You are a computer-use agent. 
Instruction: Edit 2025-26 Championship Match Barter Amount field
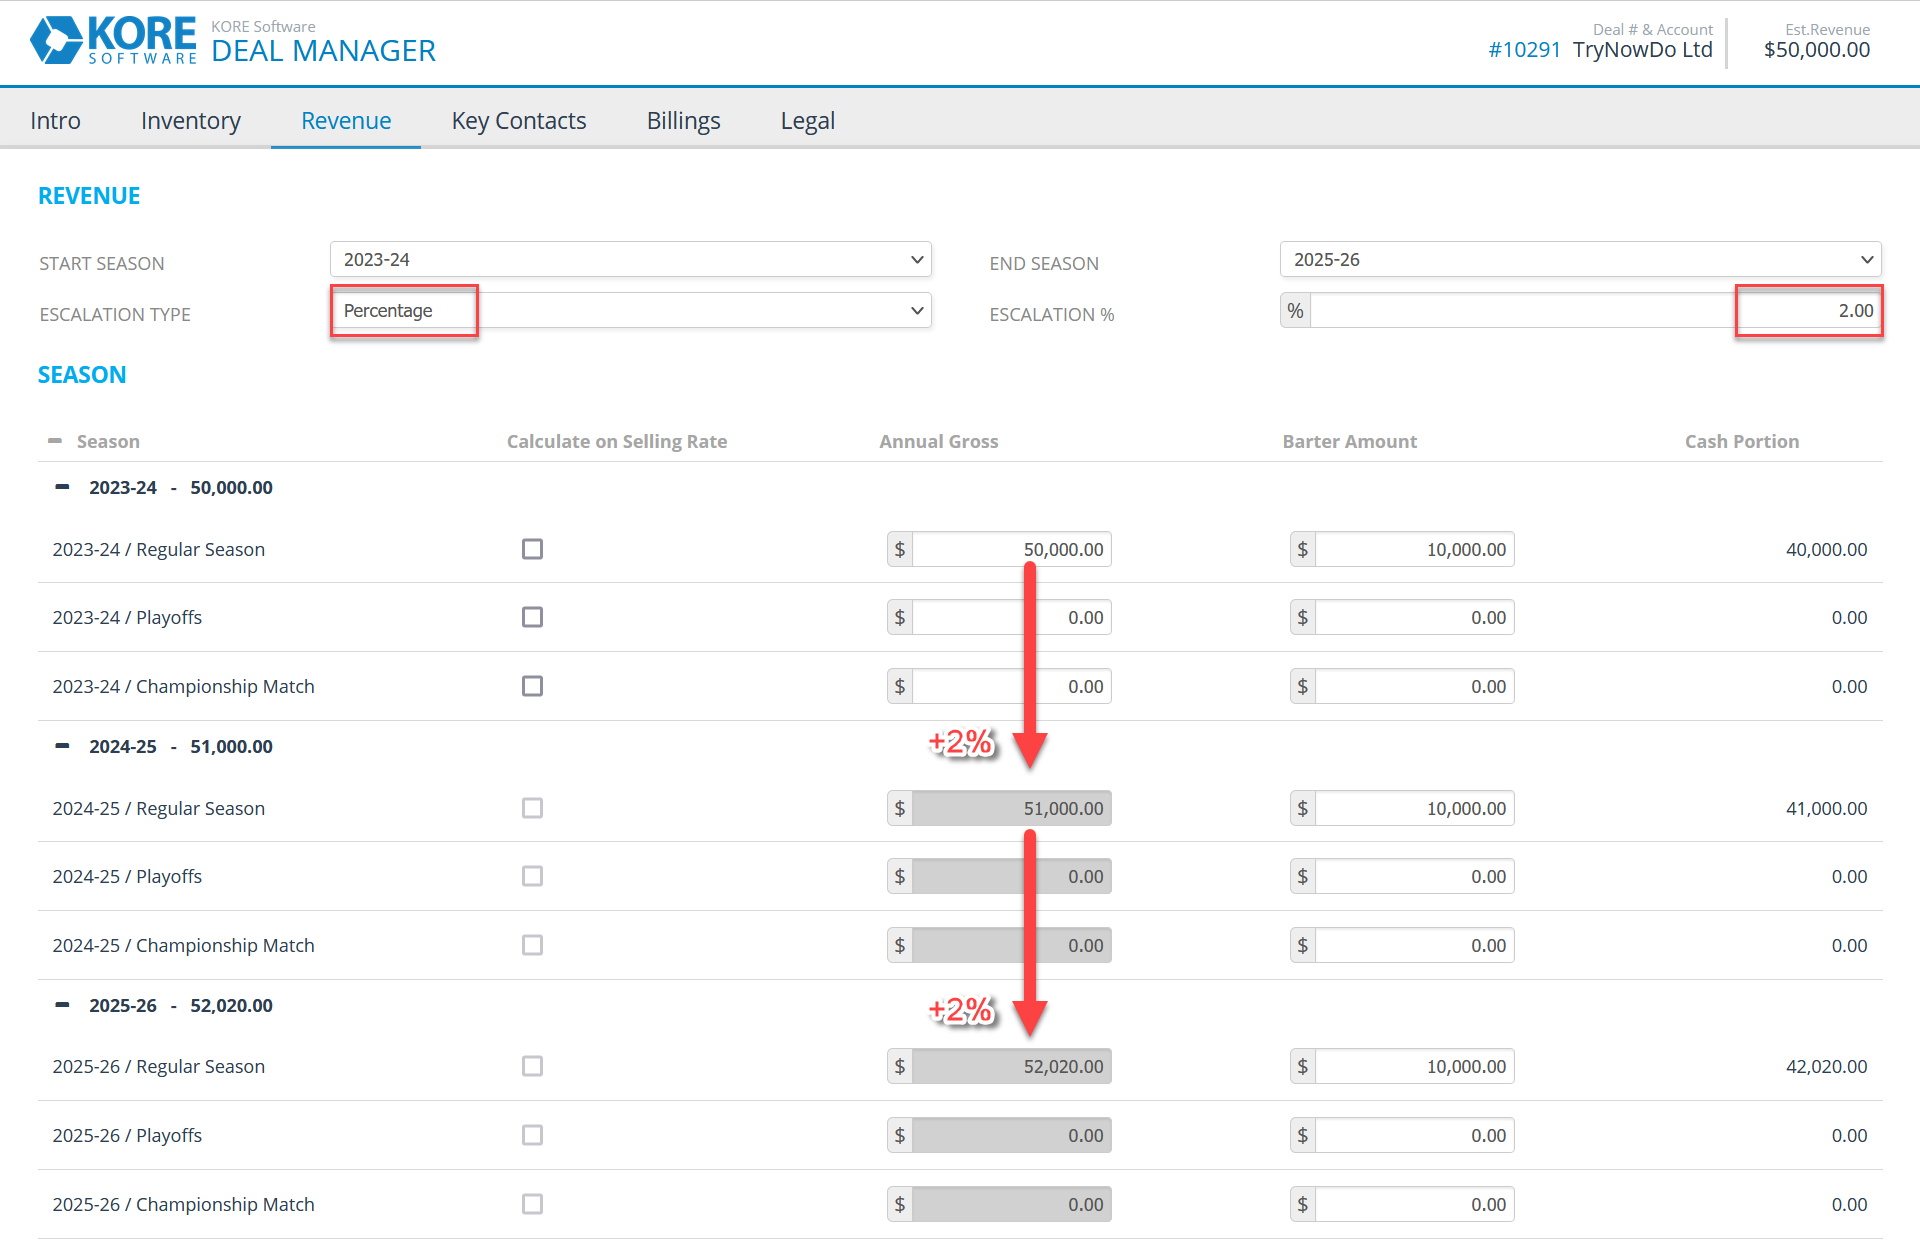[x=1415, y=1204]
